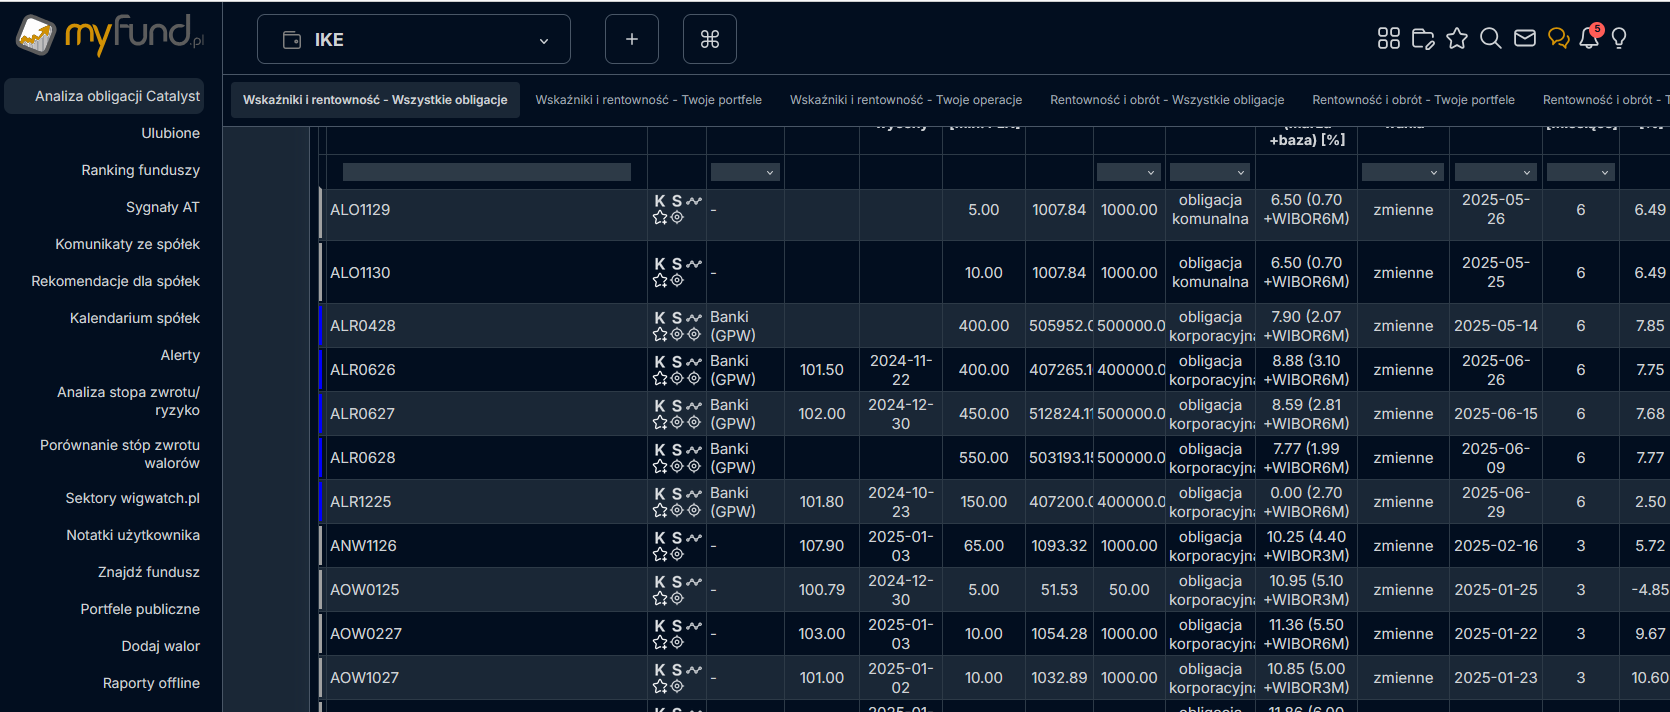Open the filter dropdown above obligacja type column
This screenshot has height=712, width=1670.
pyautogui.click(x=1209, y=172)
